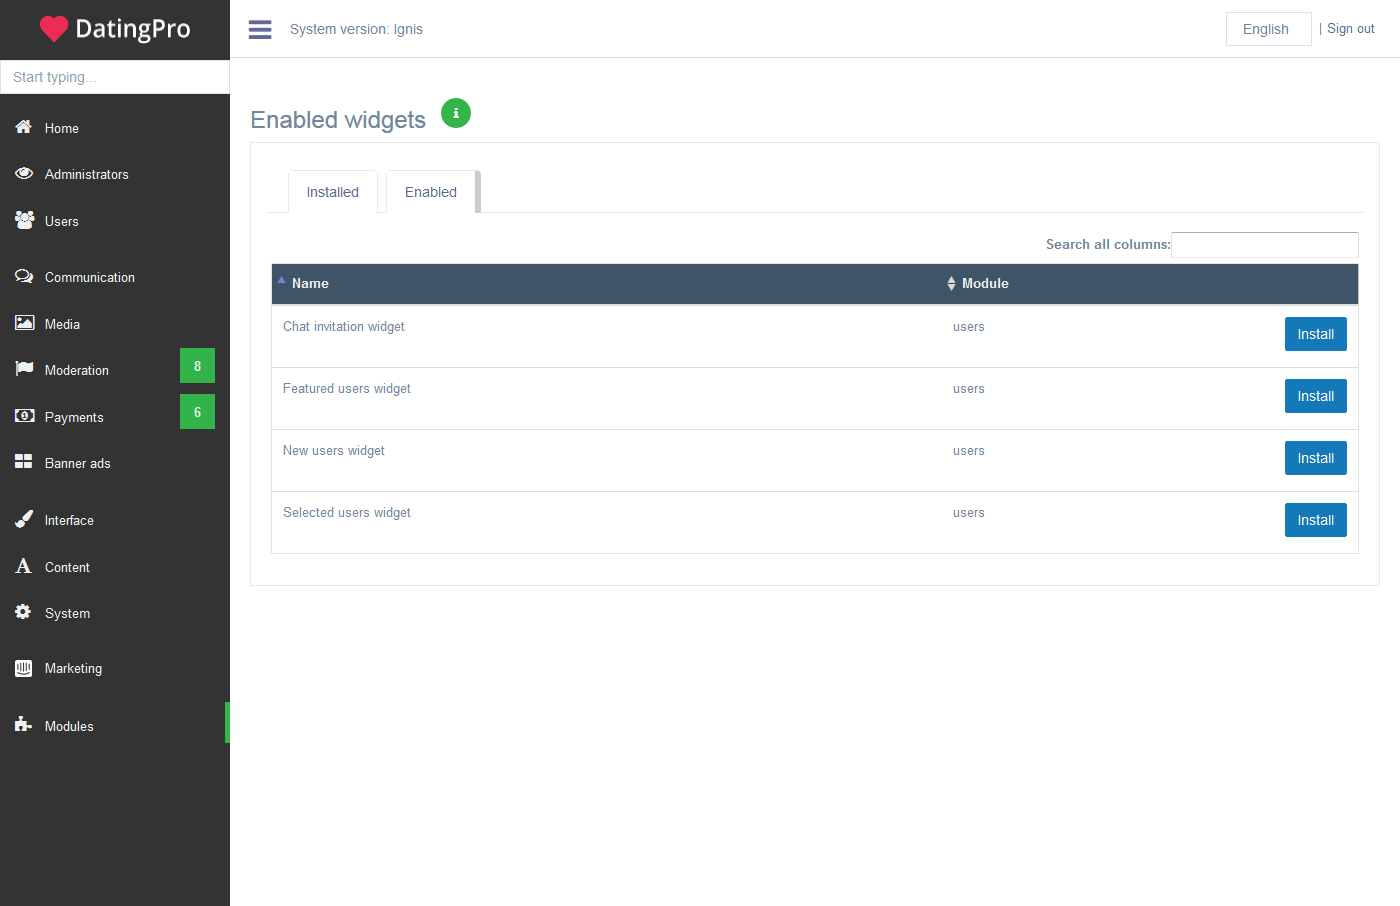
Task: Click the Search all columns field
Action: (1264, 245)
